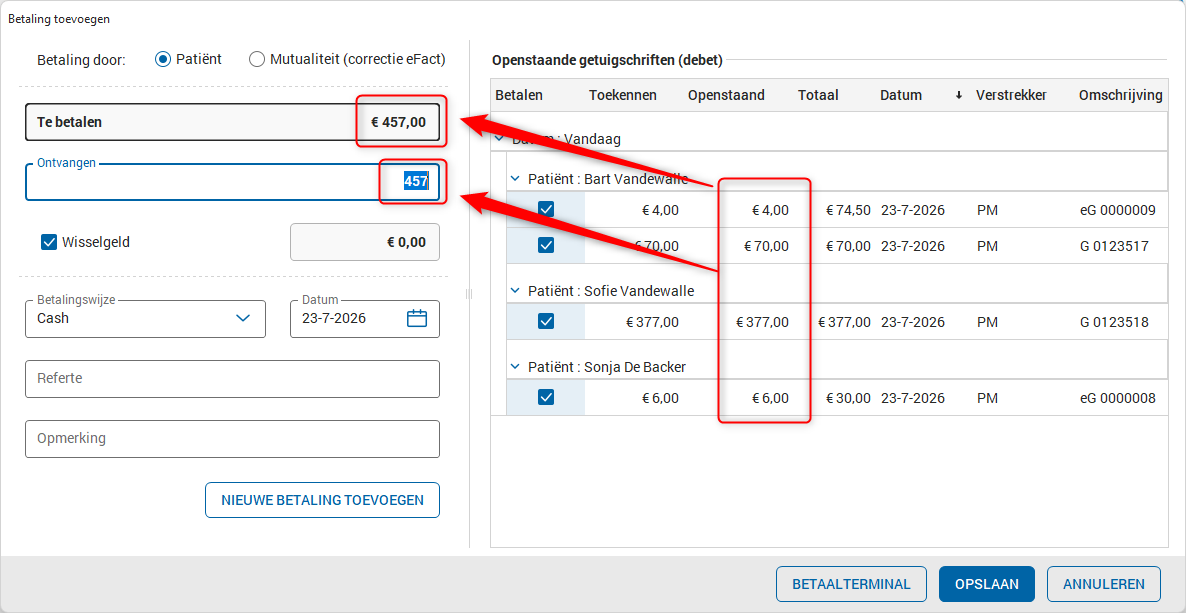Sort by the Openstaand column header
This screenshot has height=613, width=1186.
pos(726,95)
